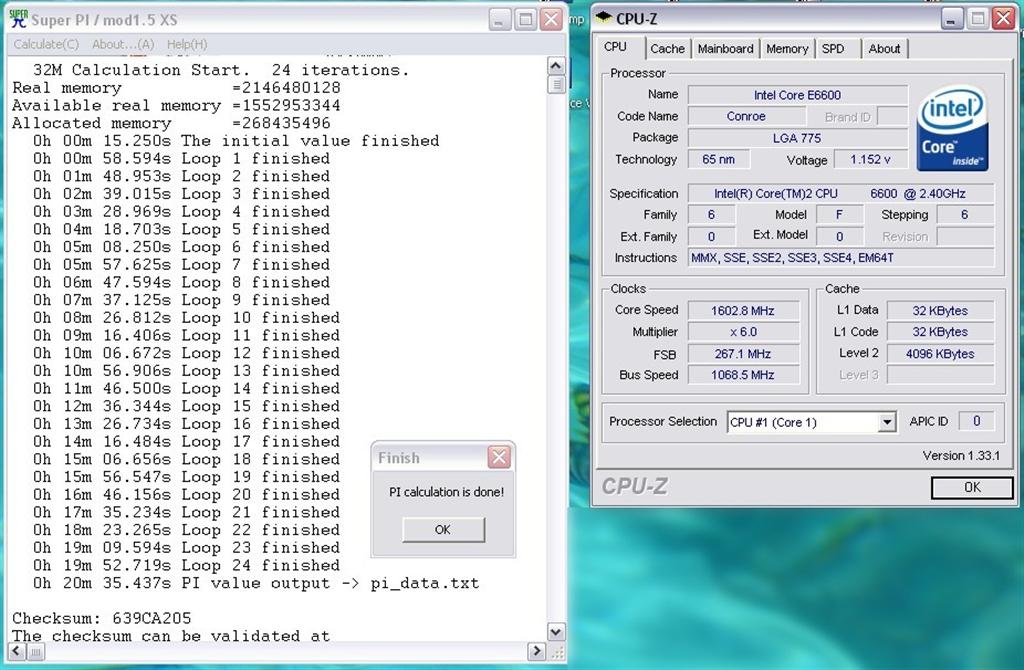Close the Super PI window

pyautogui.click(x=552, y=20)
